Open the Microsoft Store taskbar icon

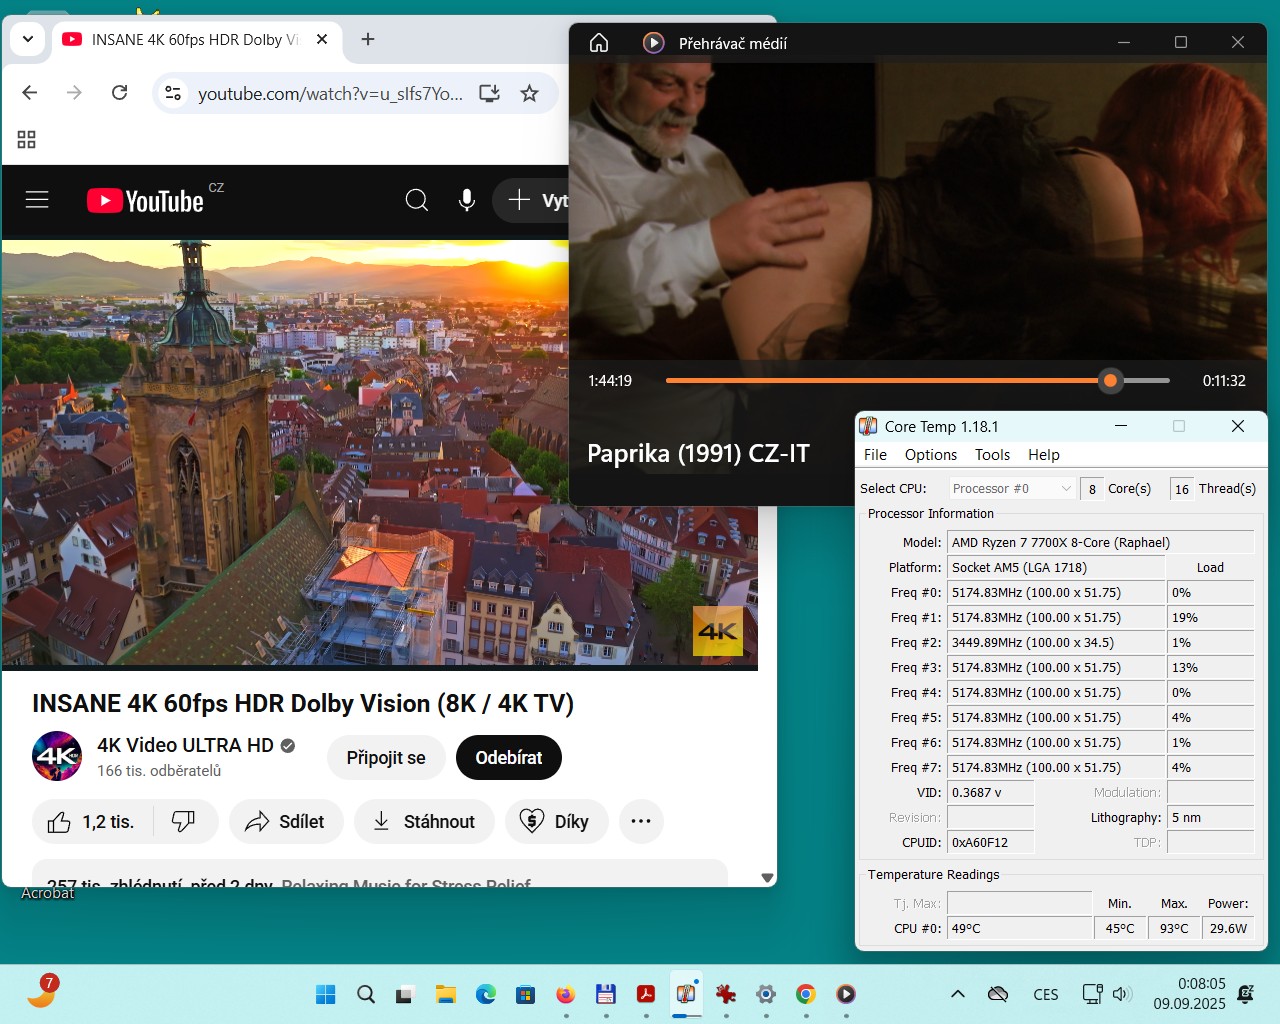pyautogui.click(x=526, y=994)
